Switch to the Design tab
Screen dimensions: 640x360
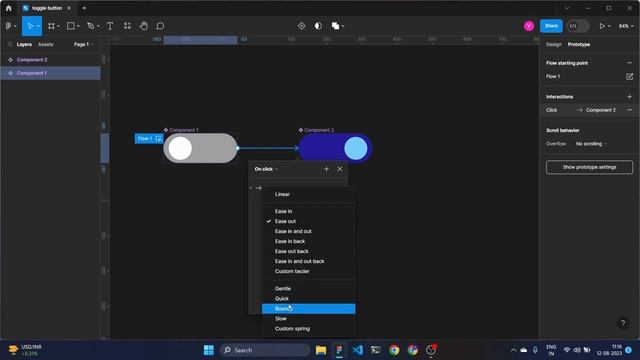tap(553, 44)
